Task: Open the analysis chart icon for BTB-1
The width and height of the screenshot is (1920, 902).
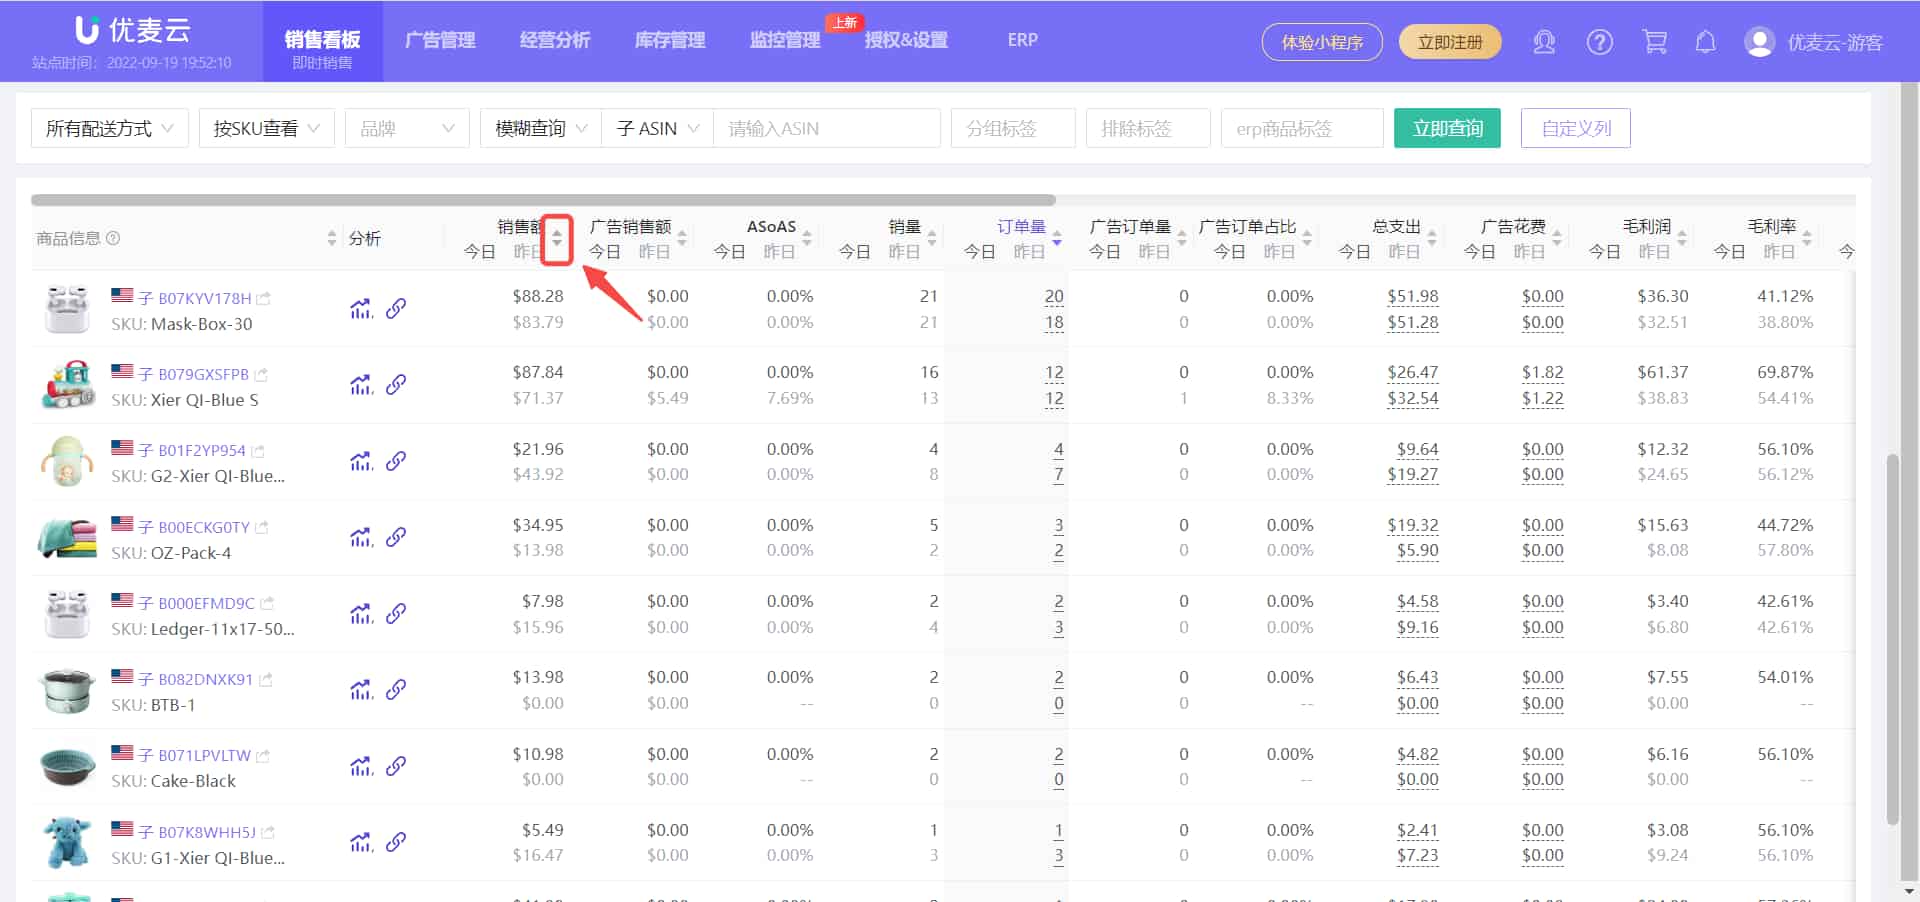Action: 360,690
